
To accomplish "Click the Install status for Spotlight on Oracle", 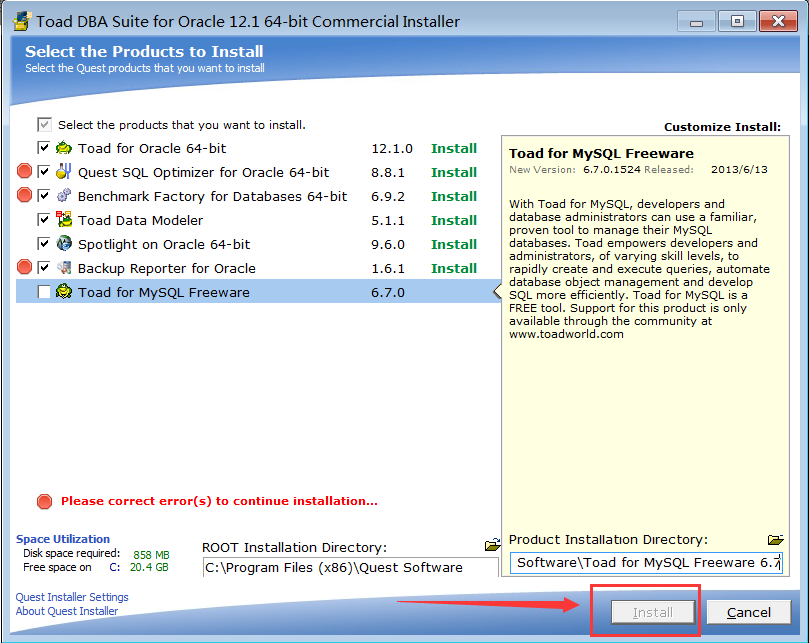I will (454, 245).
